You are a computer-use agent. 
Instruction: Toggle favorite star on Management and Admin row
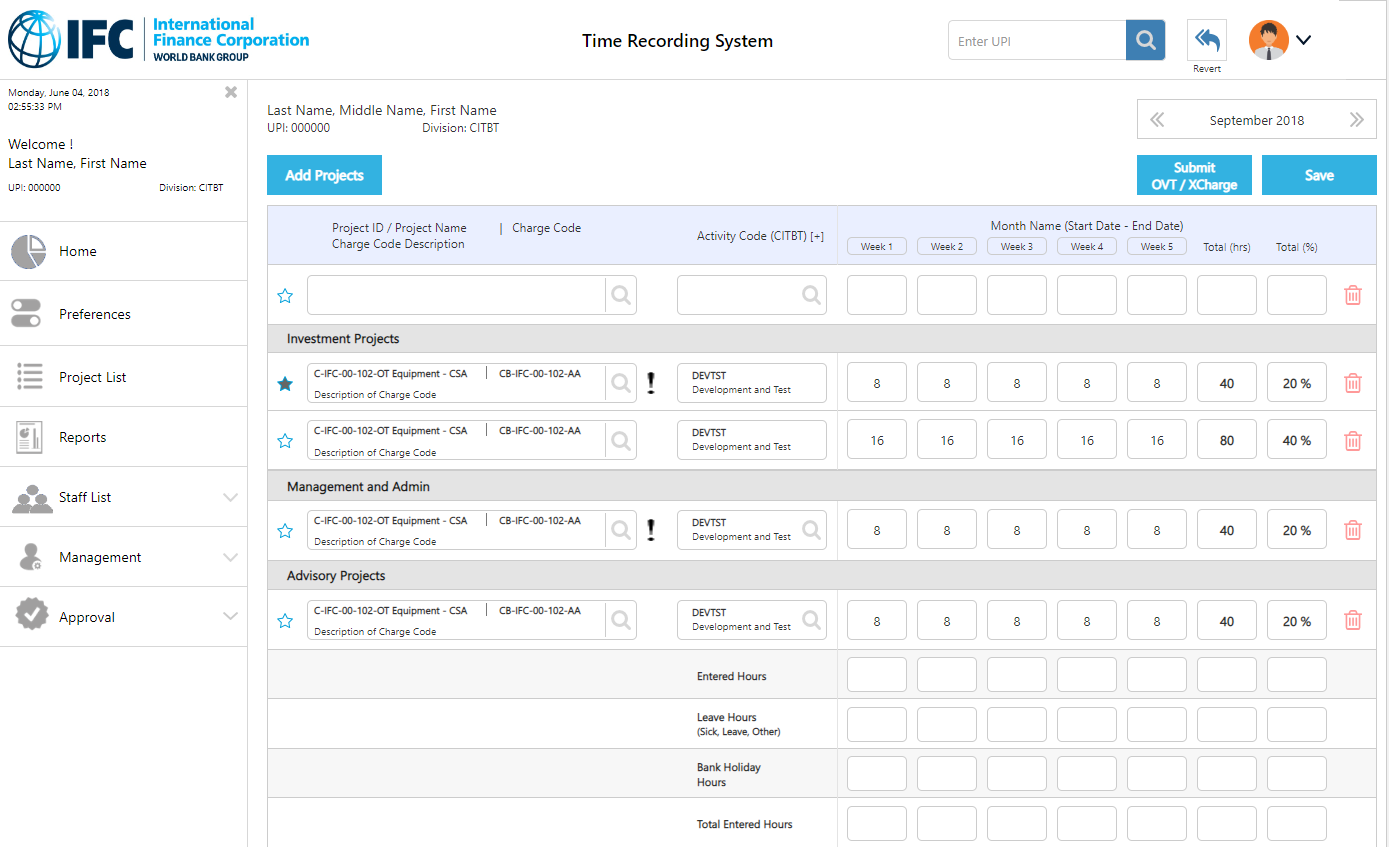point(285,531)
